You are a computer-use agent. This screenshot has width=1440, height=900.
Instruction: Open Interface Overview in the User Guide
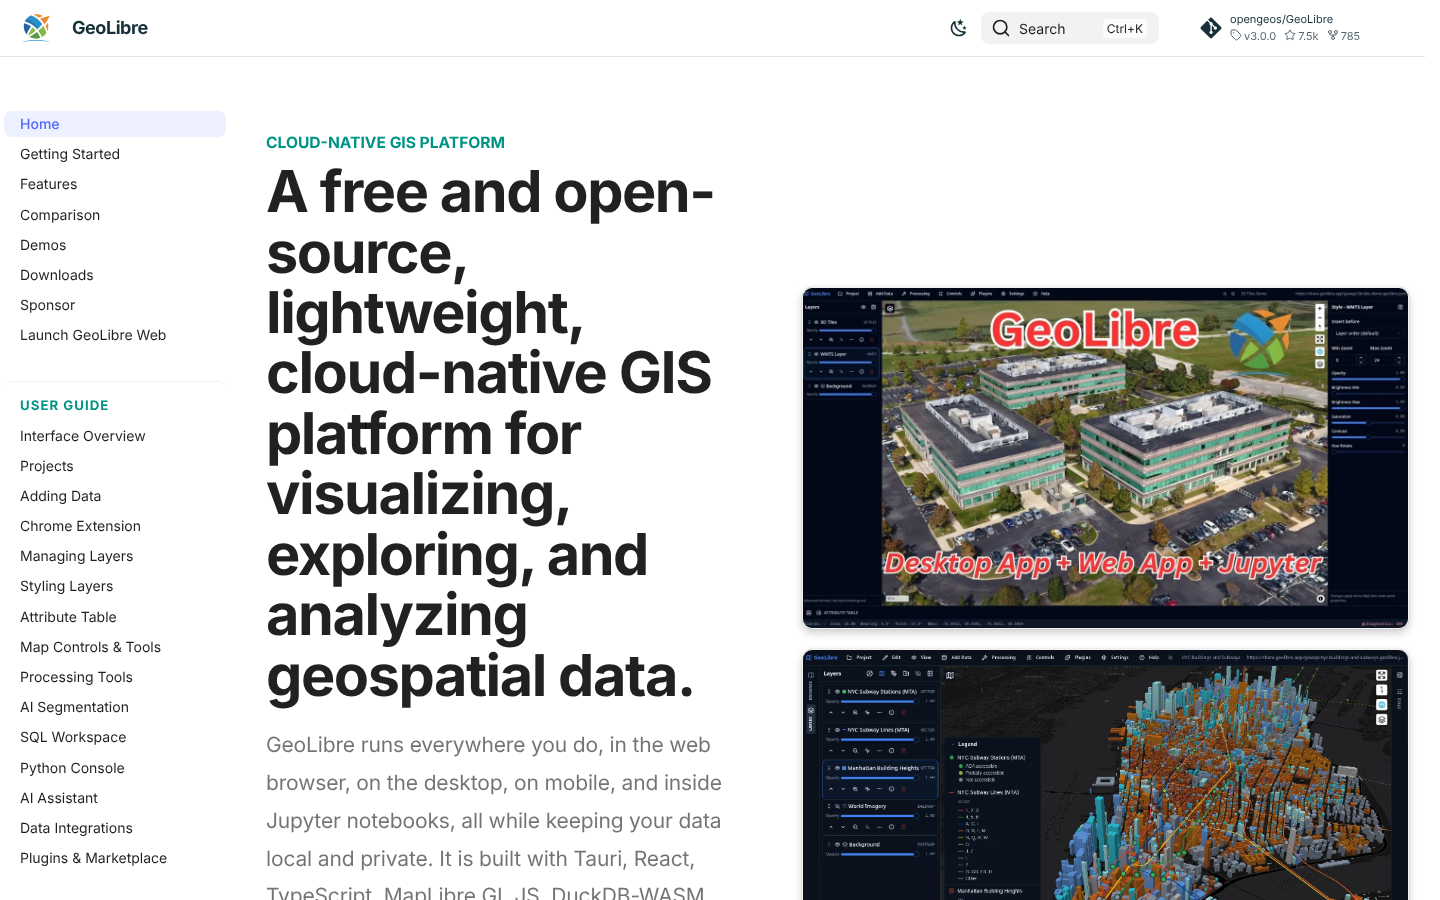pos(83,436)
